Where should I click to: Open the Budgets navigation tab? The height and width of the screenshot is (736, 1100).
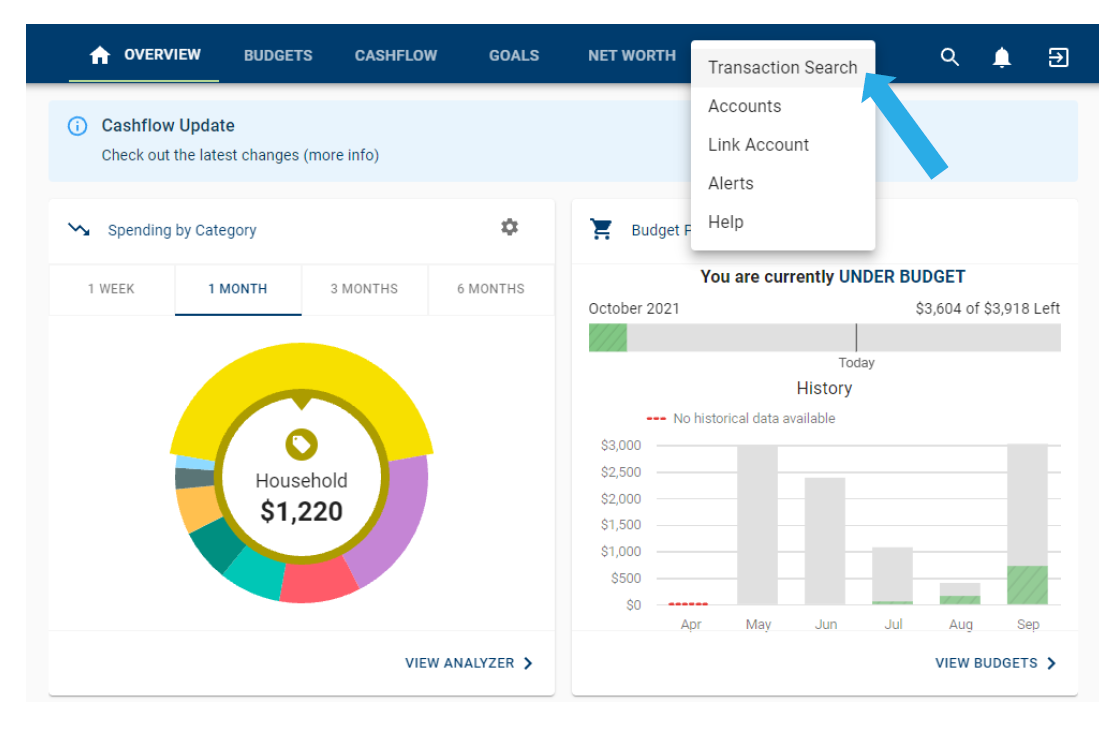point(278,56)
